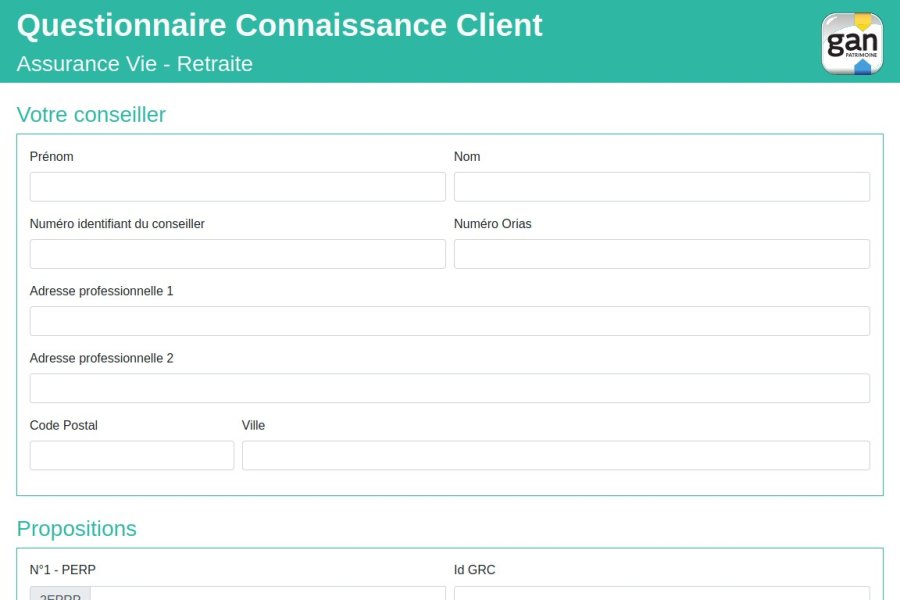
Task: Focus the Id GRC input field
Action: (661, 594)
